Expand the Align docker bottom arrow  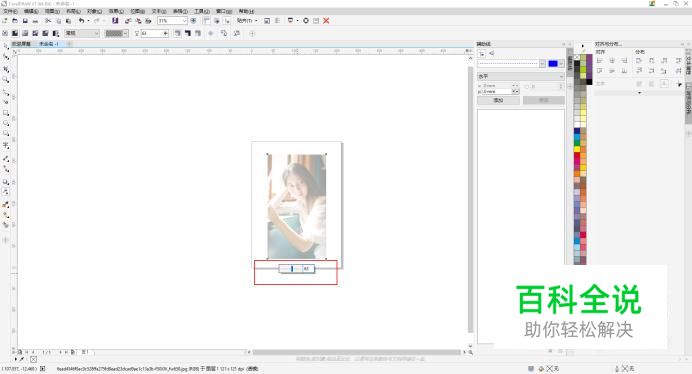pyautogui.click(x=639, y=93)
